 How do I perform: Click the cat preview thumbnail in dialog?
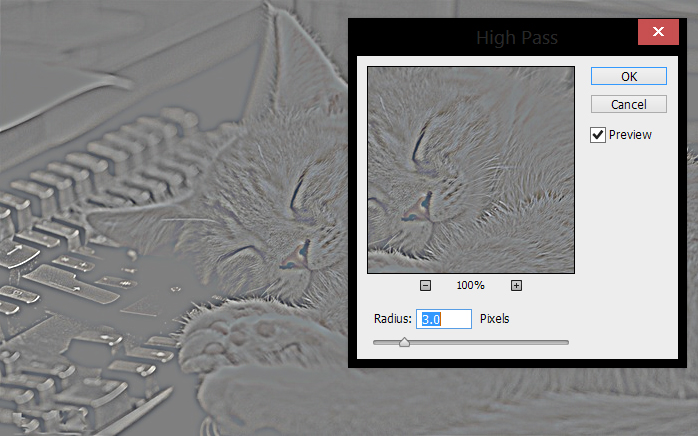pyautogui.click(x=471, y=170)
